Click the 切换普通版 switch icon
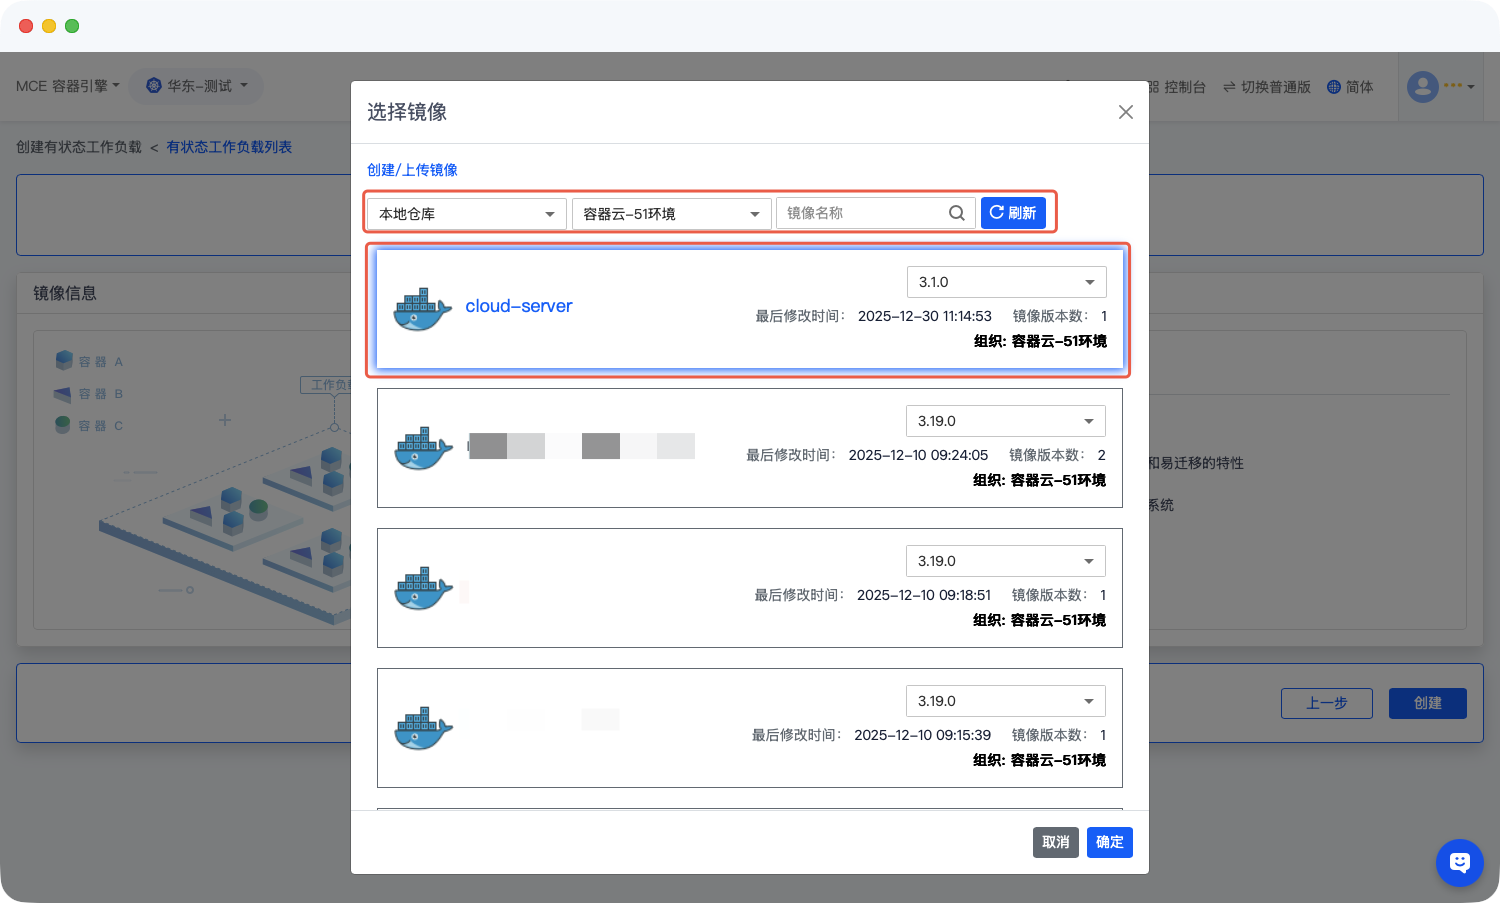Image resolution: width=1500 pixels, height=903 pixels. tap(1229, 87)
